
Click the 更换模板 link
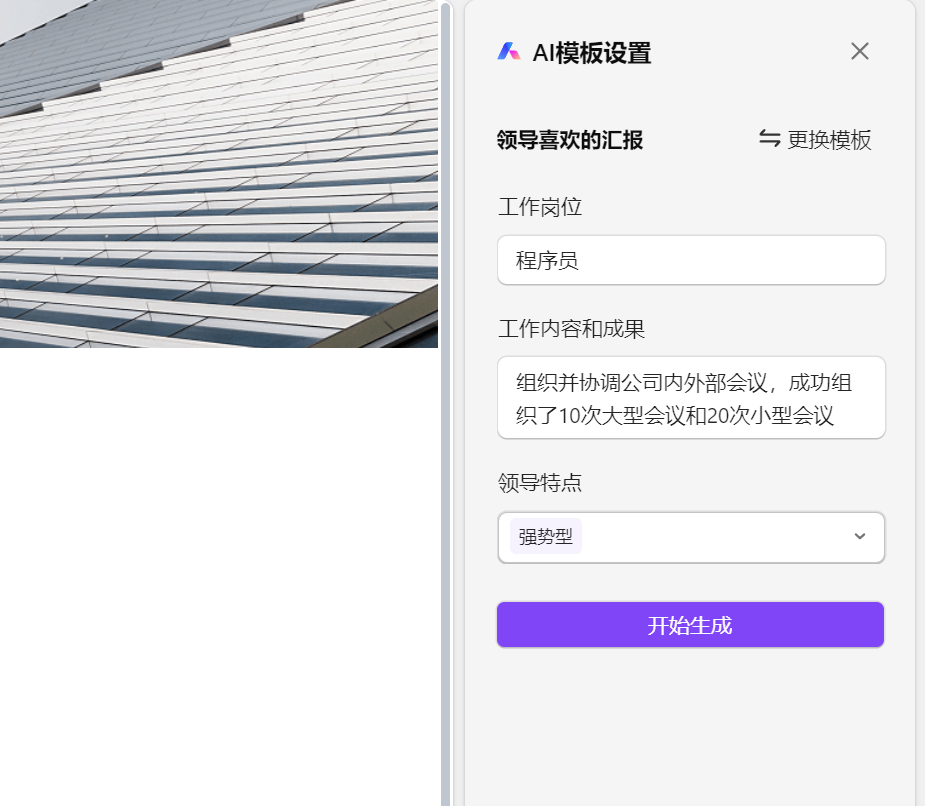click(x=815, y=140)
